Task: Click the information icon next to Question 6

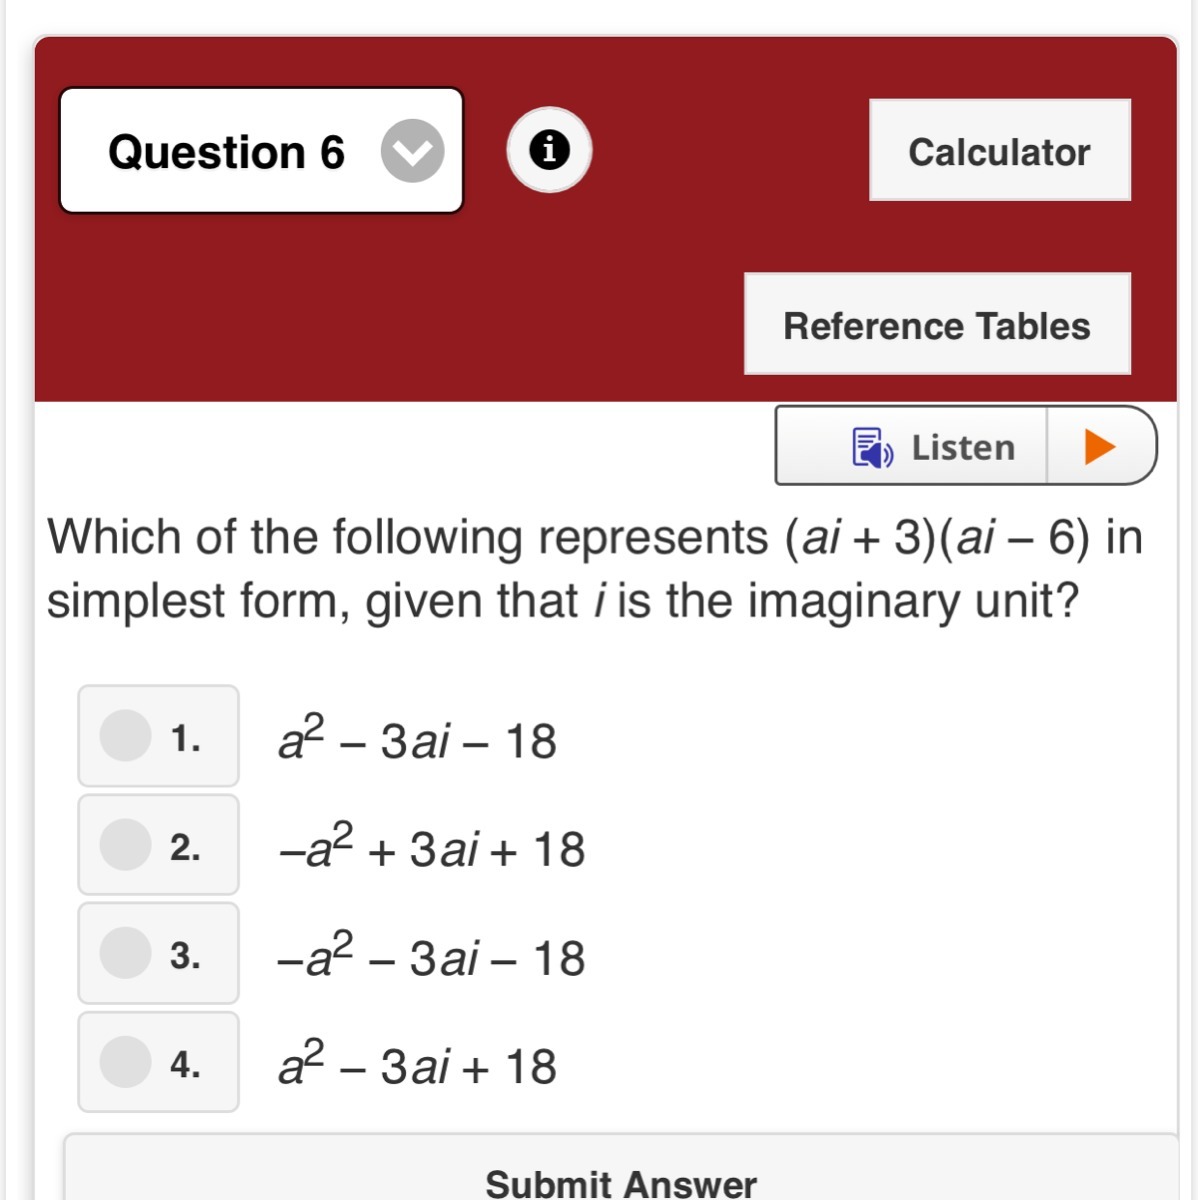Action: [x=549, y=150]
